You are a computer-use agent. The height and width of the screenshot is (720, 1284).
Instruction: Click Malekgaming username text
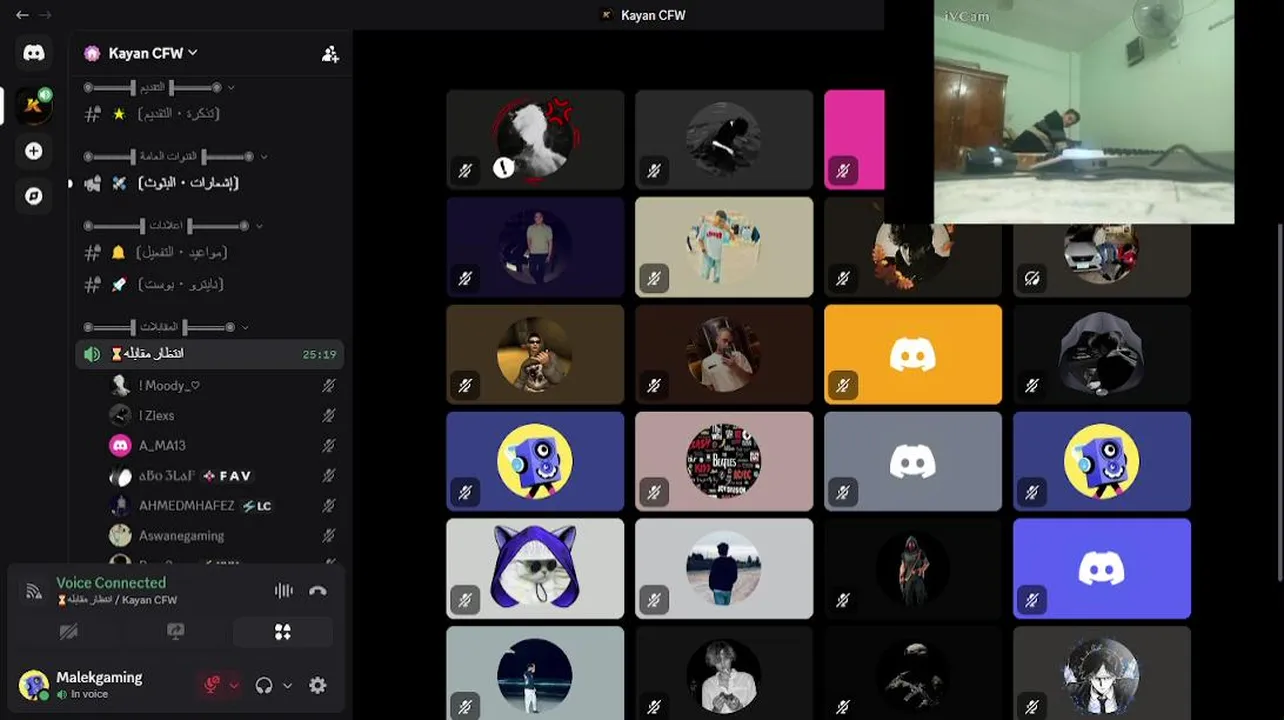click(99, 677)
